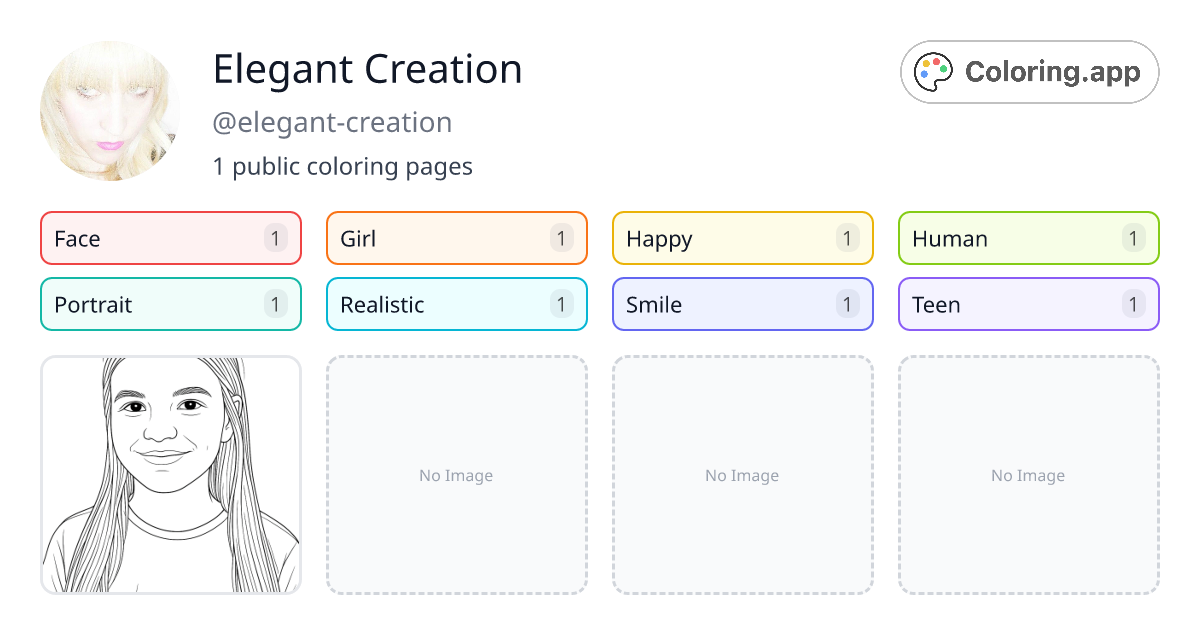Pick the Portrait tag
Screen dimensions: 1200x630
tap(171, 304)
